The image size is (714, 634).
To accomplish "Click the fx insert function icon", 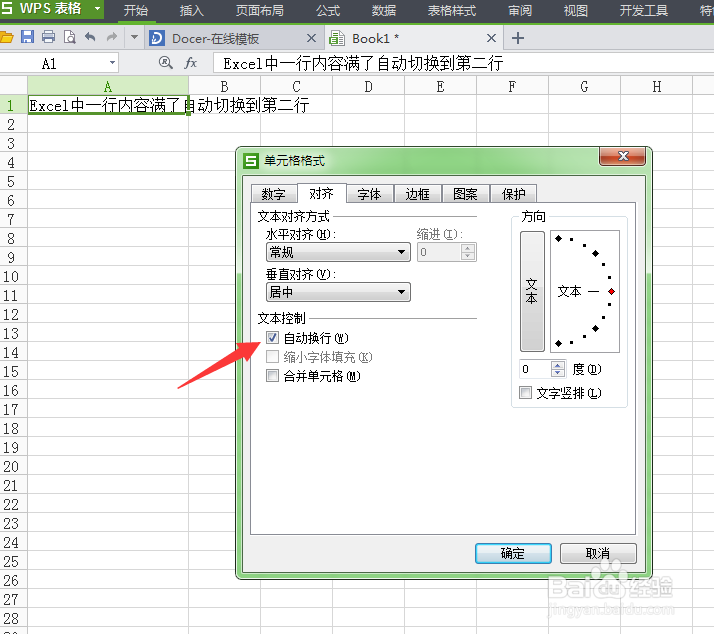I will [190, 62].
